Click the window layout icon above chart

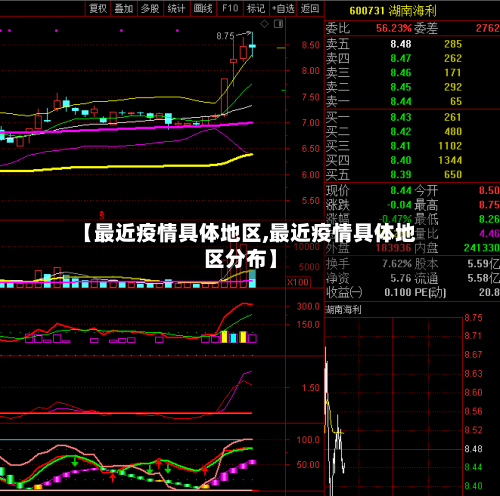278,24
